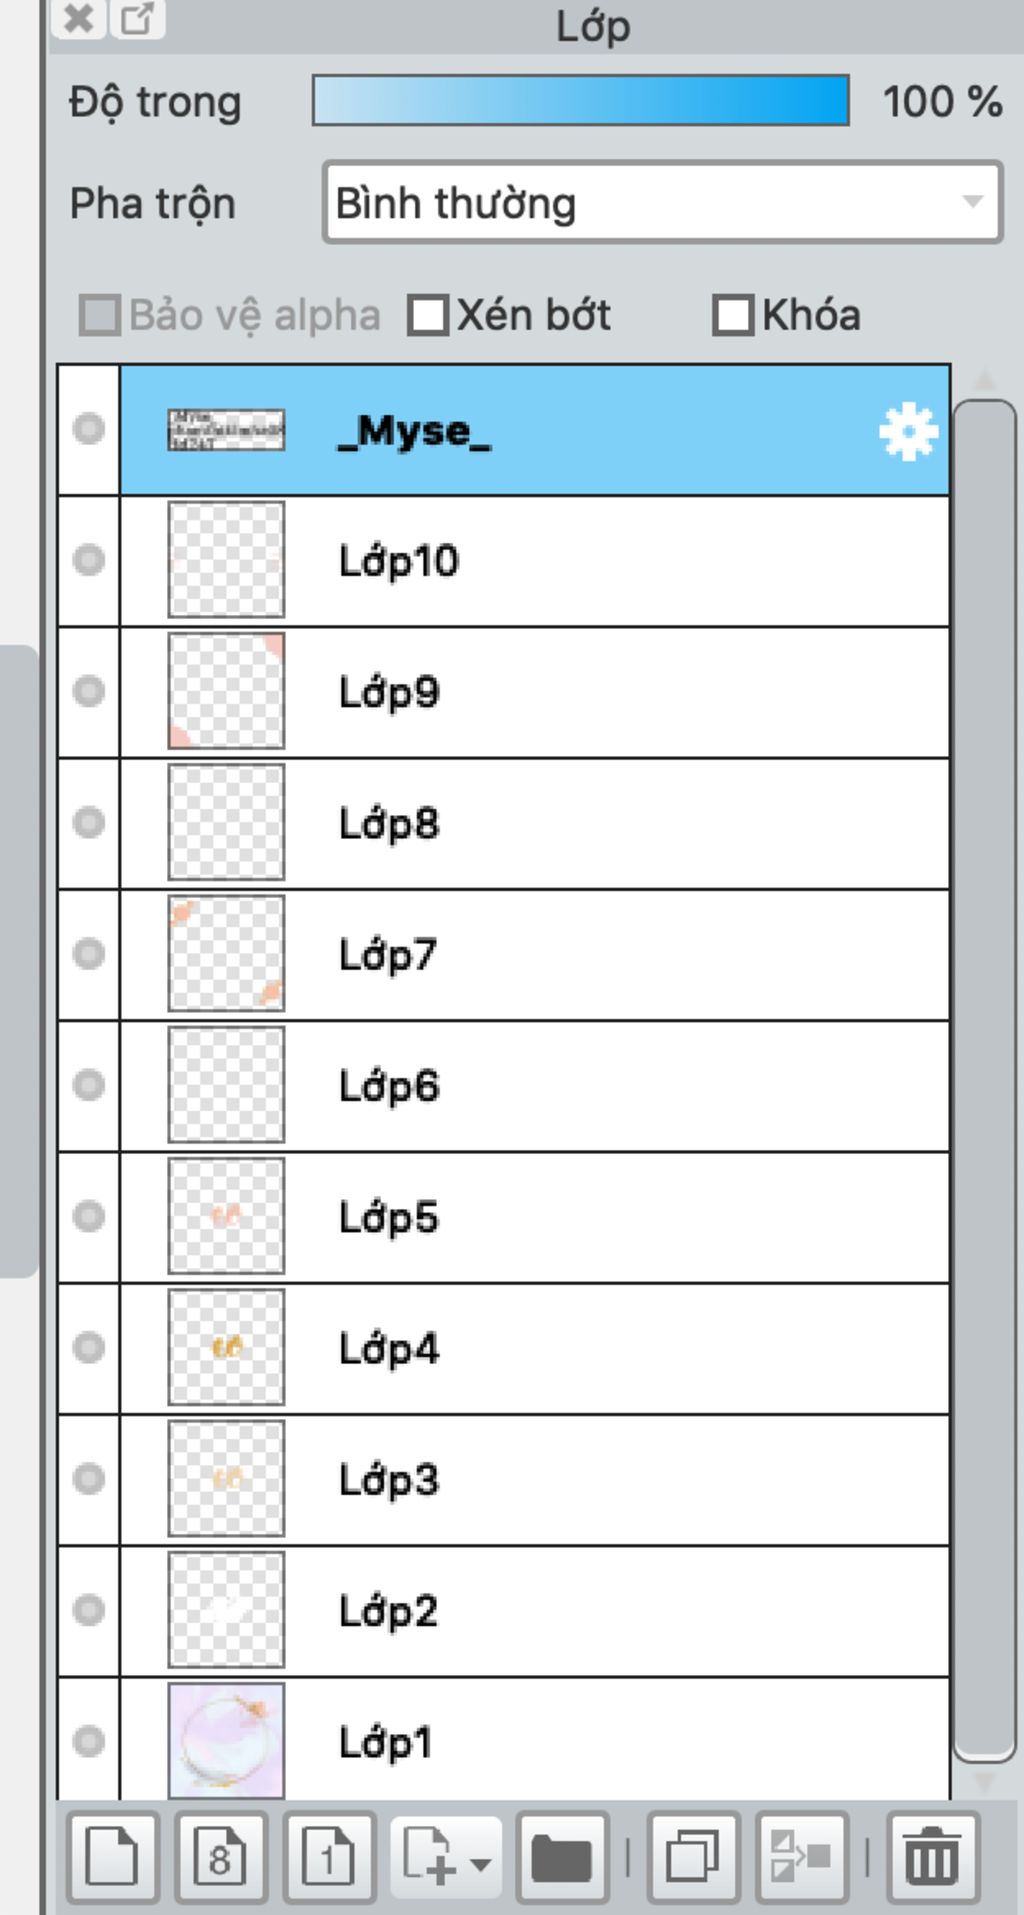
Task: Duplicate the selected layer
Action: click(x=694, y=1856)
